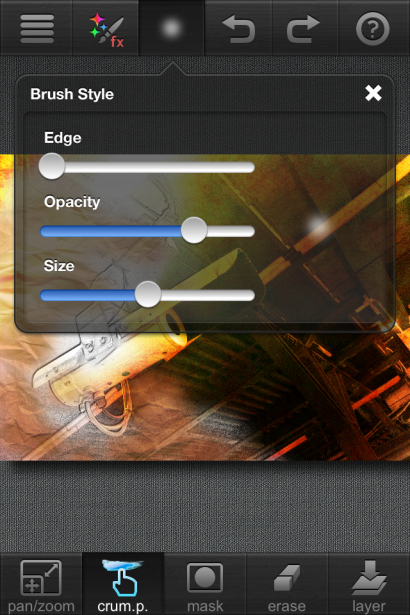Screen dimensions: 410x615
Task: Open the layer tool
Action: (369, 586)
